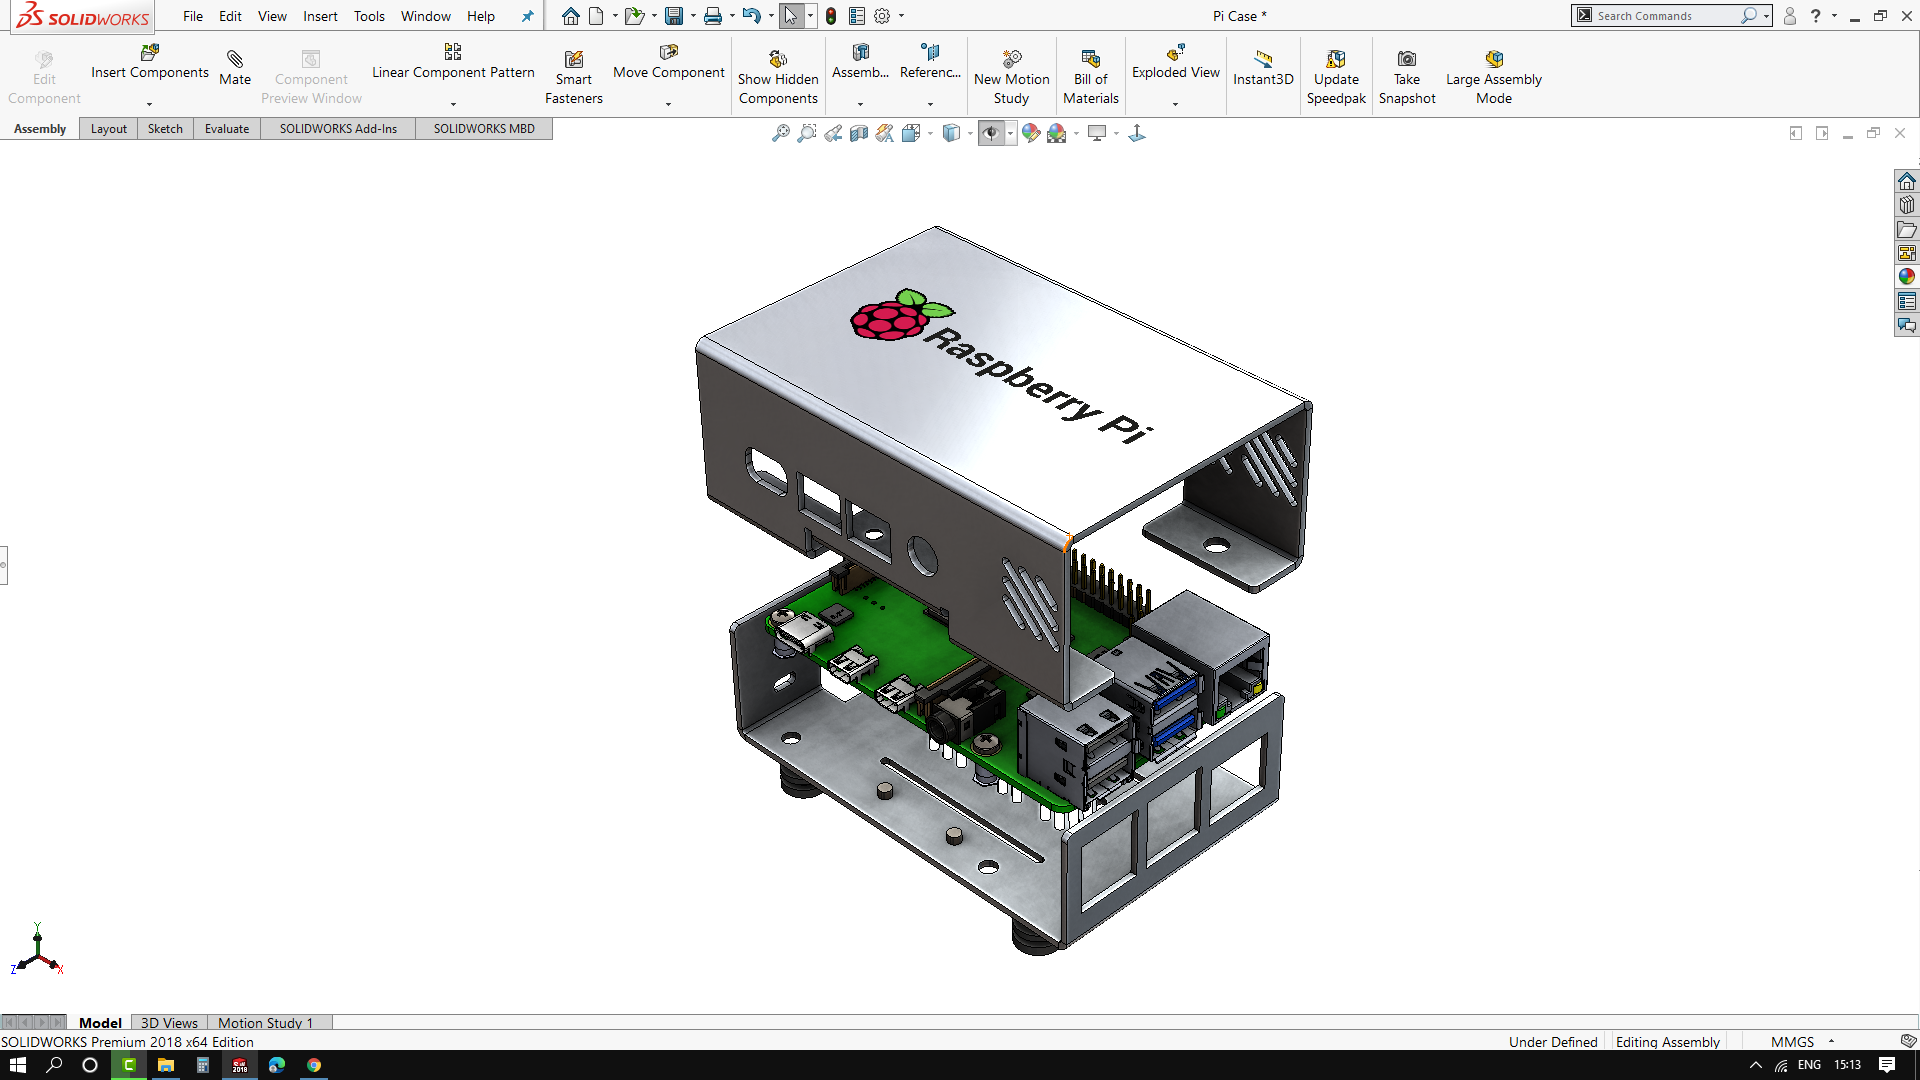
Task: Click in the Search Commands field
Action: click(x=1665, y=16)
